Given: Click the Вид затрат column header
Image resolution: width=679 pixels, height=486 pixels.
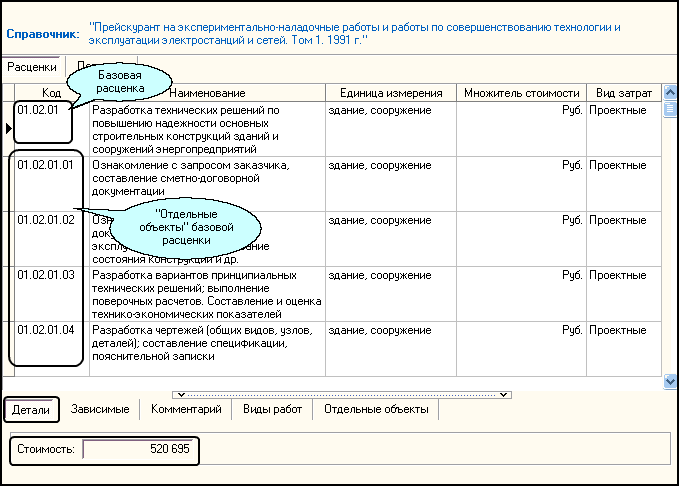Looking at the screenshot, I should point(623,93).
